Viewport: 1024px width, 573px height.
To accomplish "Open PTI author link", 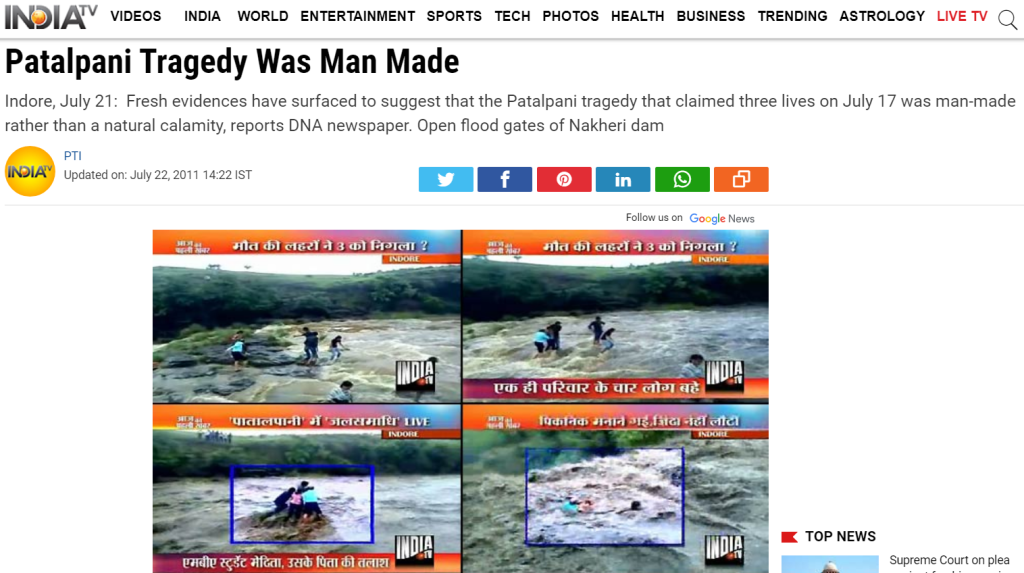I will click(x=72, y=156).
